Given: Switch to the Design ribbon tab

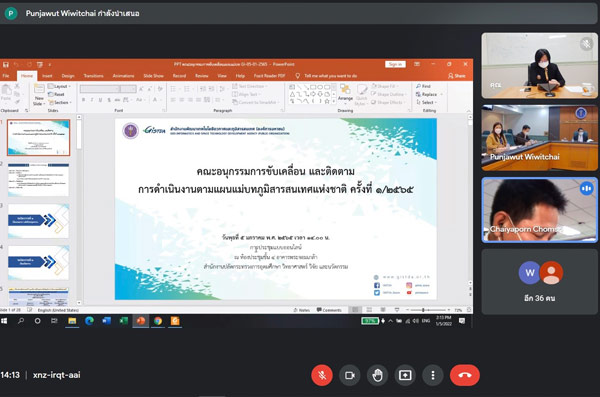Looking at the screenshot, I should [x=68, y=76].
